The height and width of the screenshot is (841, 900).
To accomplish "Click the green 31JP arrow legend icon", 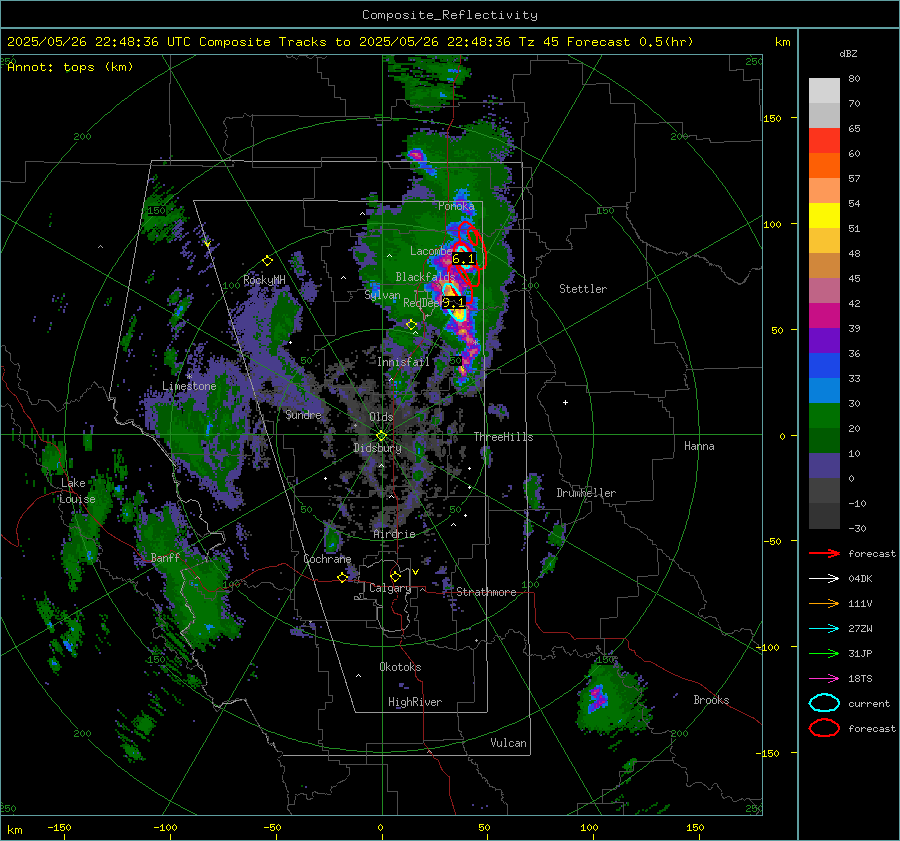I will 824,653.
